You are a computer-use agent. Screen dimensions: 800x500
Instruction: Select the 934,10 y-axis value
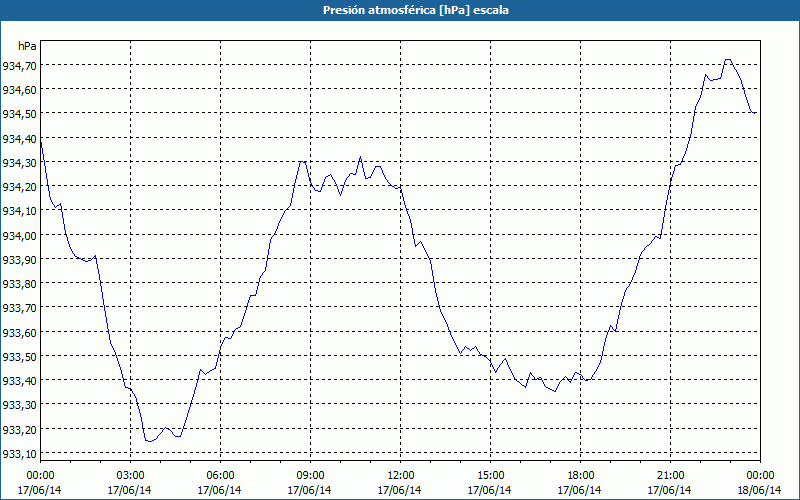20,211
